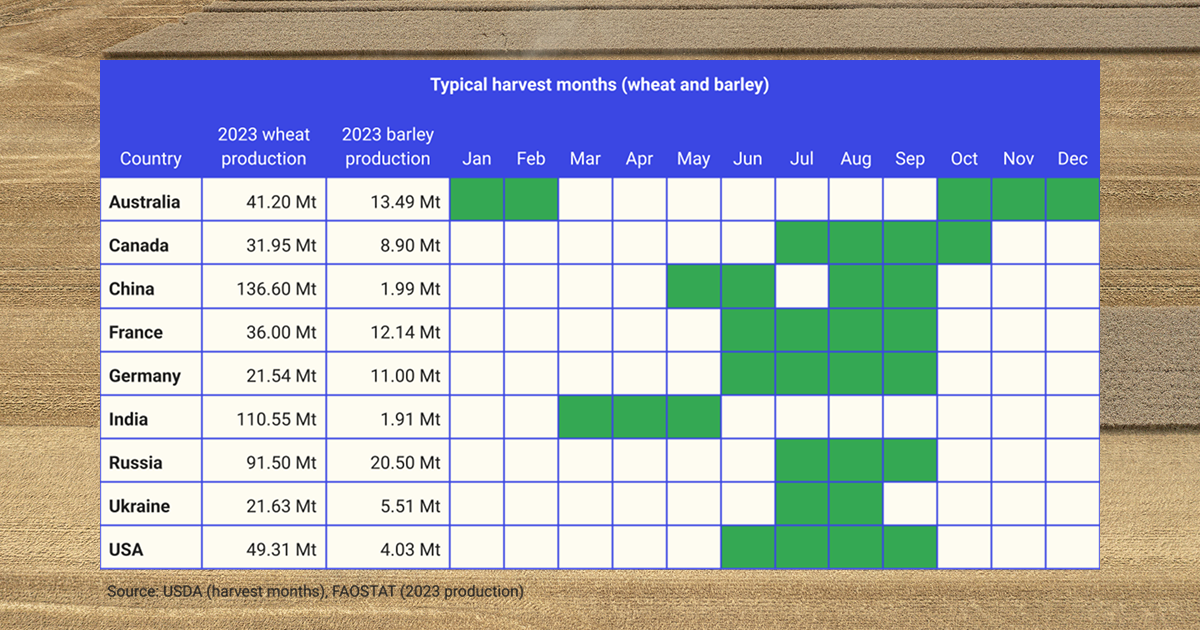1200x630 pixels.
Task: Click Russia's green September harvest cell
Action: [x=910, y=462]
